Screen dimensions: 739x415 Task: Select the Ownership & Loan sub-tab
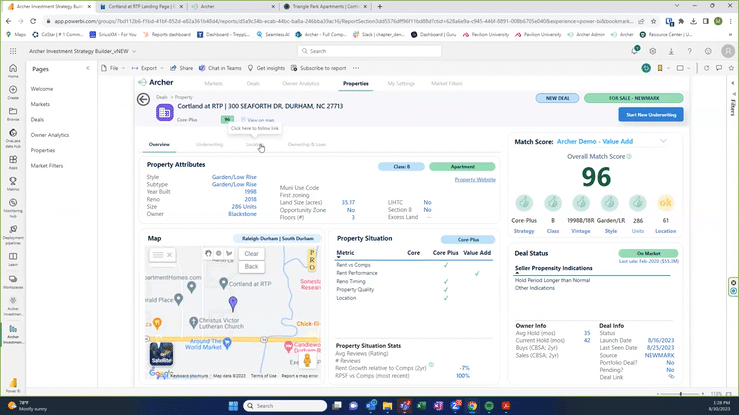click(x=306, y=144)
